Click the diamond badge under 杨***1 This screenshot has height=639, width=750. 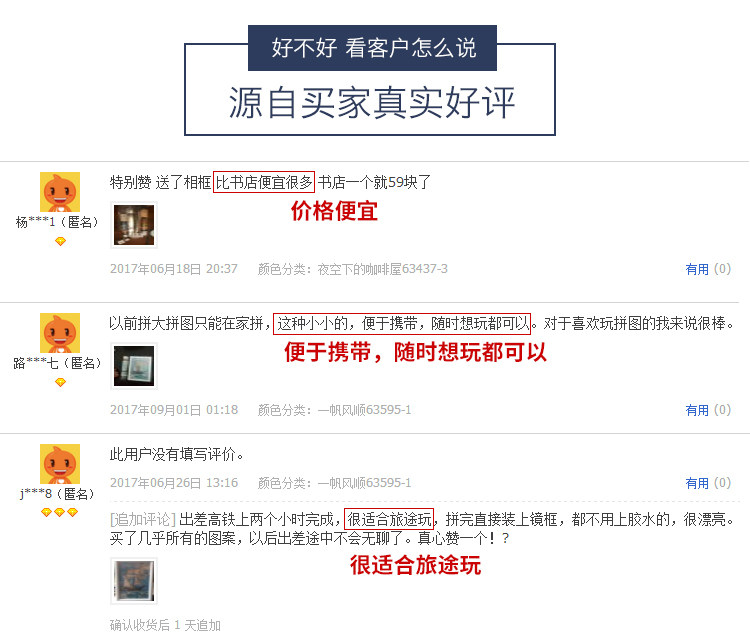point(60,242)
